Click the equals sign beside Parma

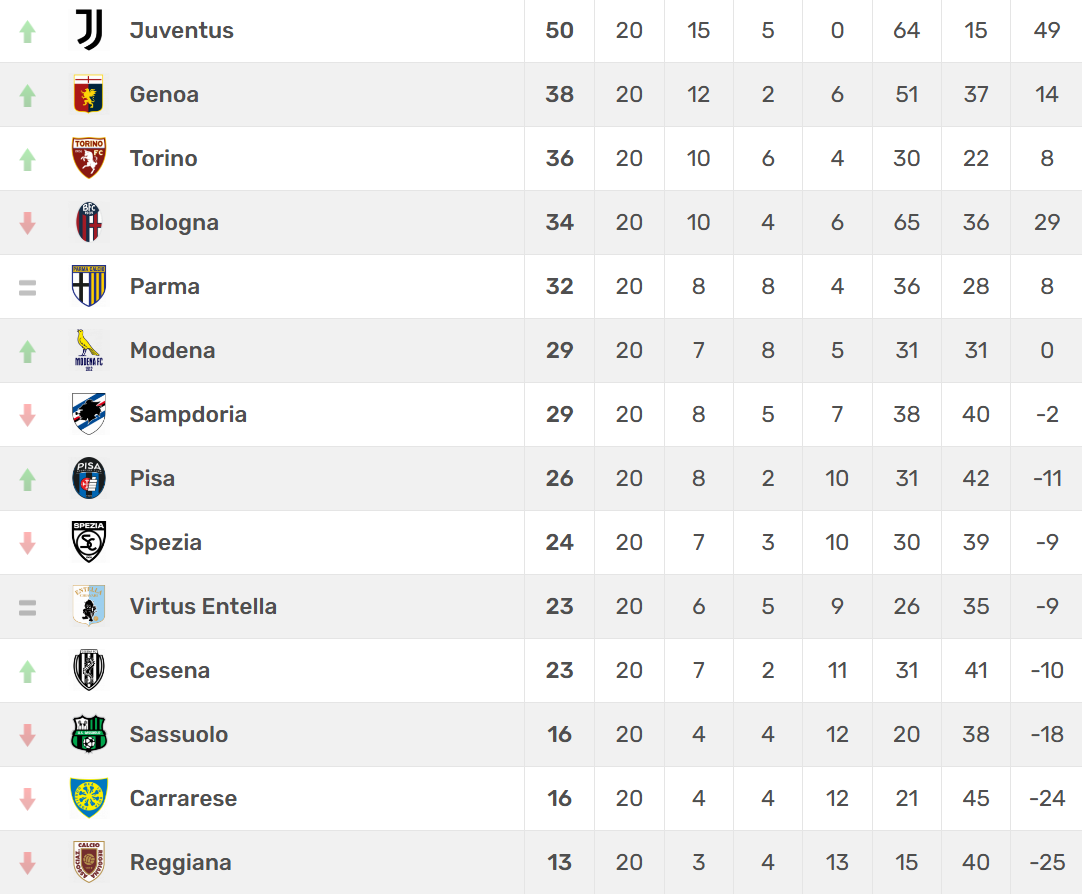click(27, 287)
